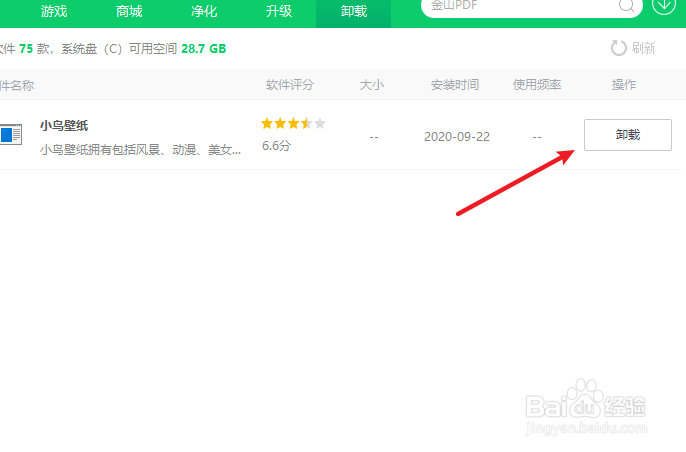This screenshot has width=686, height=452.
Task: Sort by 使用频率 column header
Action: pos(537,85)
